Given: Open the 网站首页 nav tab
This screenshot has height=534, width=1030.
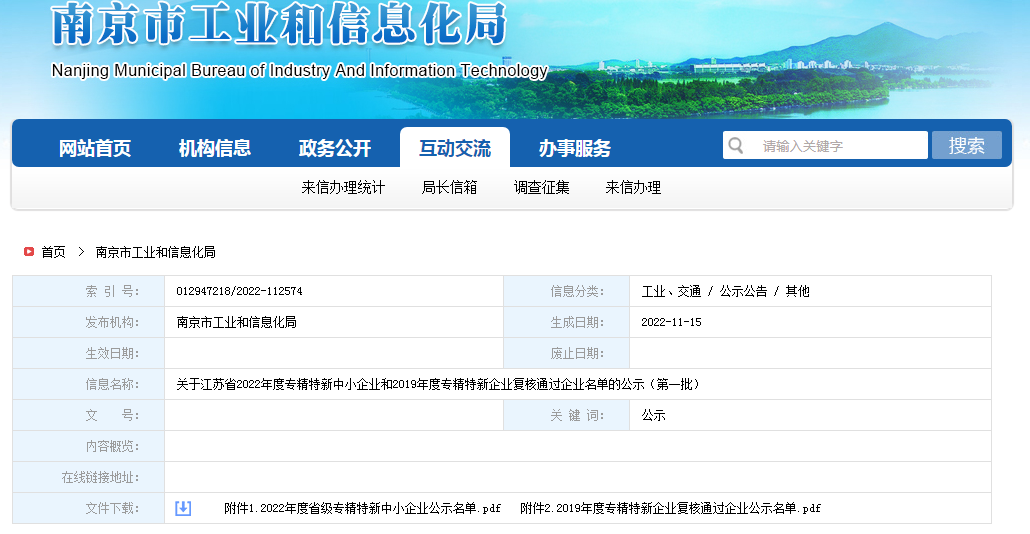Looking at the screenshot, I should [x=95, y=148].
